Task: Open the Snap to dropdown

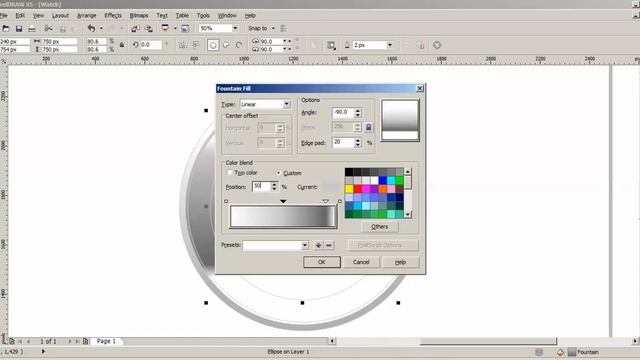Action: click(273, 28)
